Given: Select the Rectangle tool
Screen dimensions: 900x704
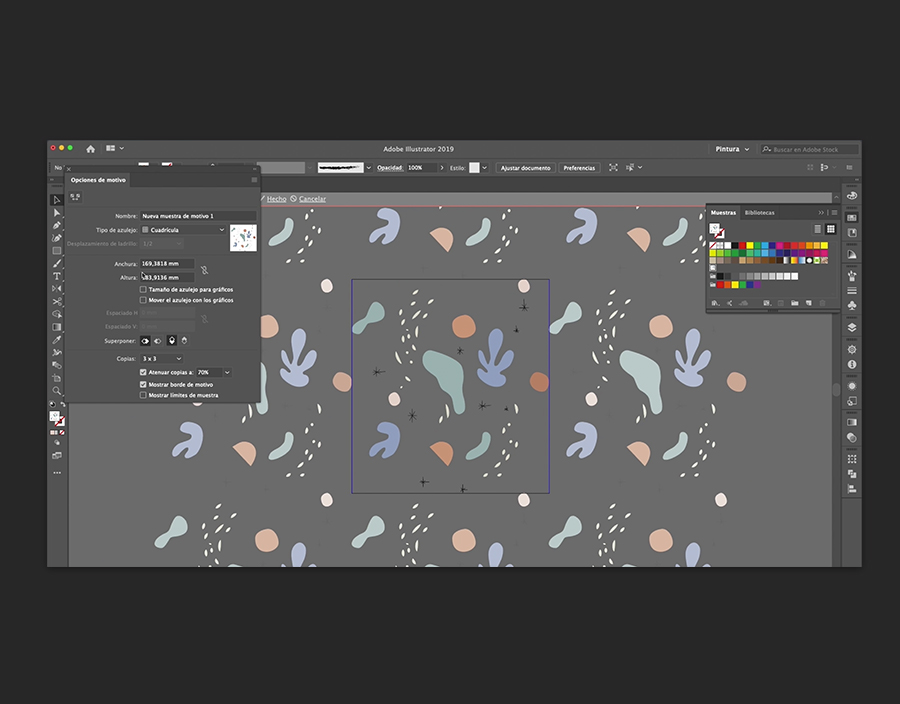Looking at the screenshot, I should coord(56,251).
